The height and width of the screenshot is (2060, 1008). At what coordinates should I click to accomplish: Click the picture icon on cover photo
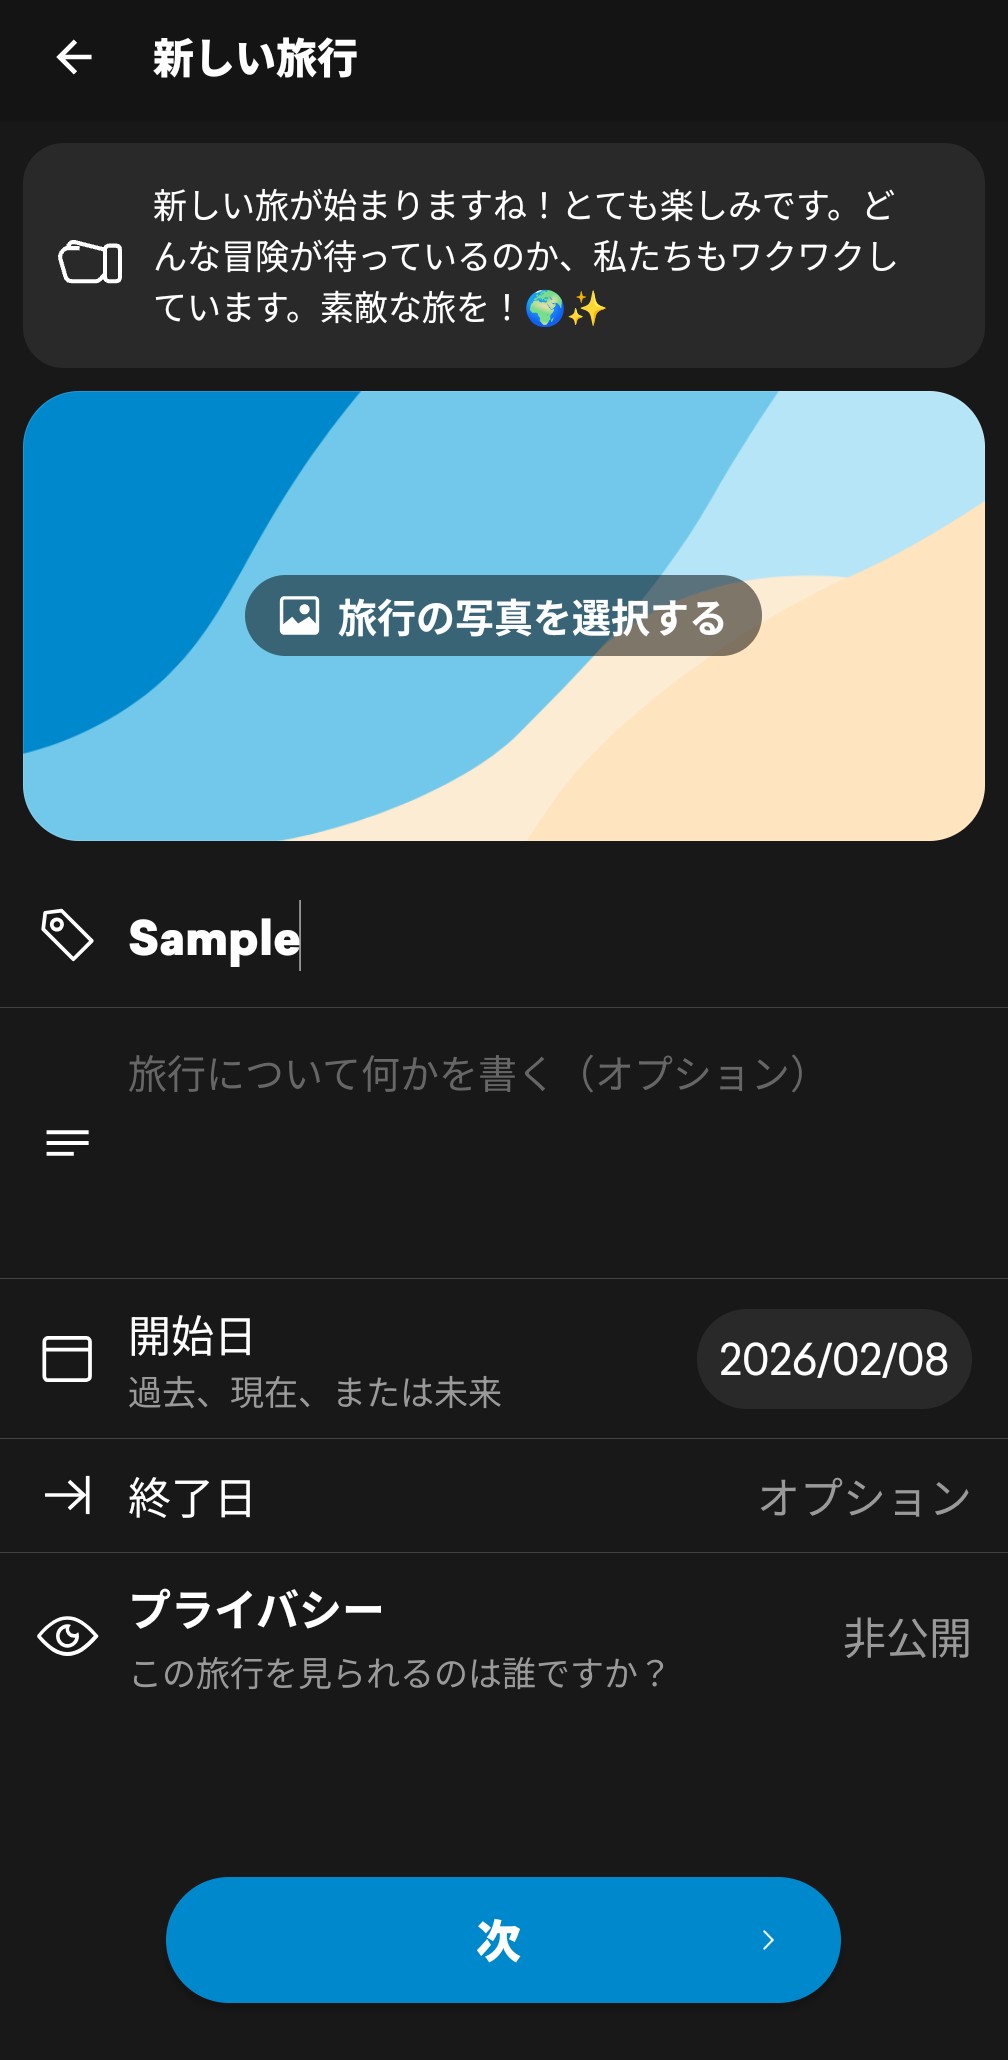[x=299, y=616]
